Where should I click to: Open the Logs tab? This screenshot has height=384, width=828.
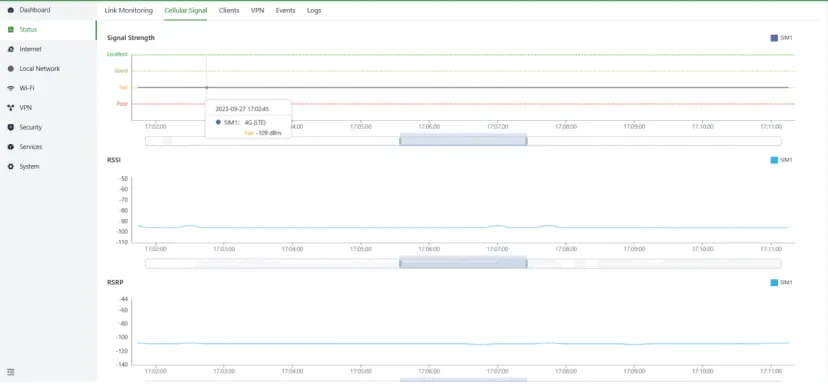tap(314, 10)
